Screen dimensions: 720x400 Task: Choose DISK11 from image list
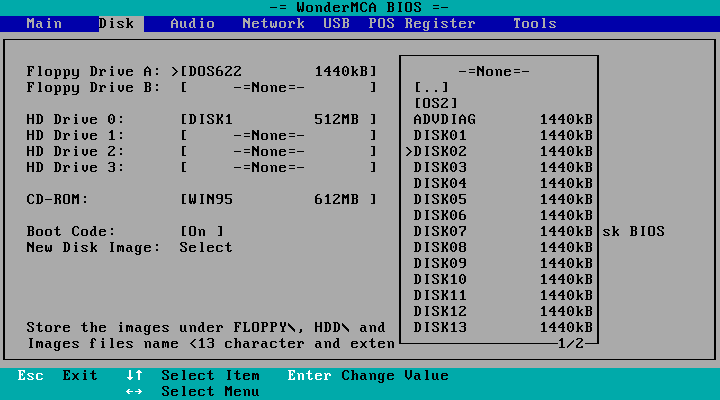503,295
